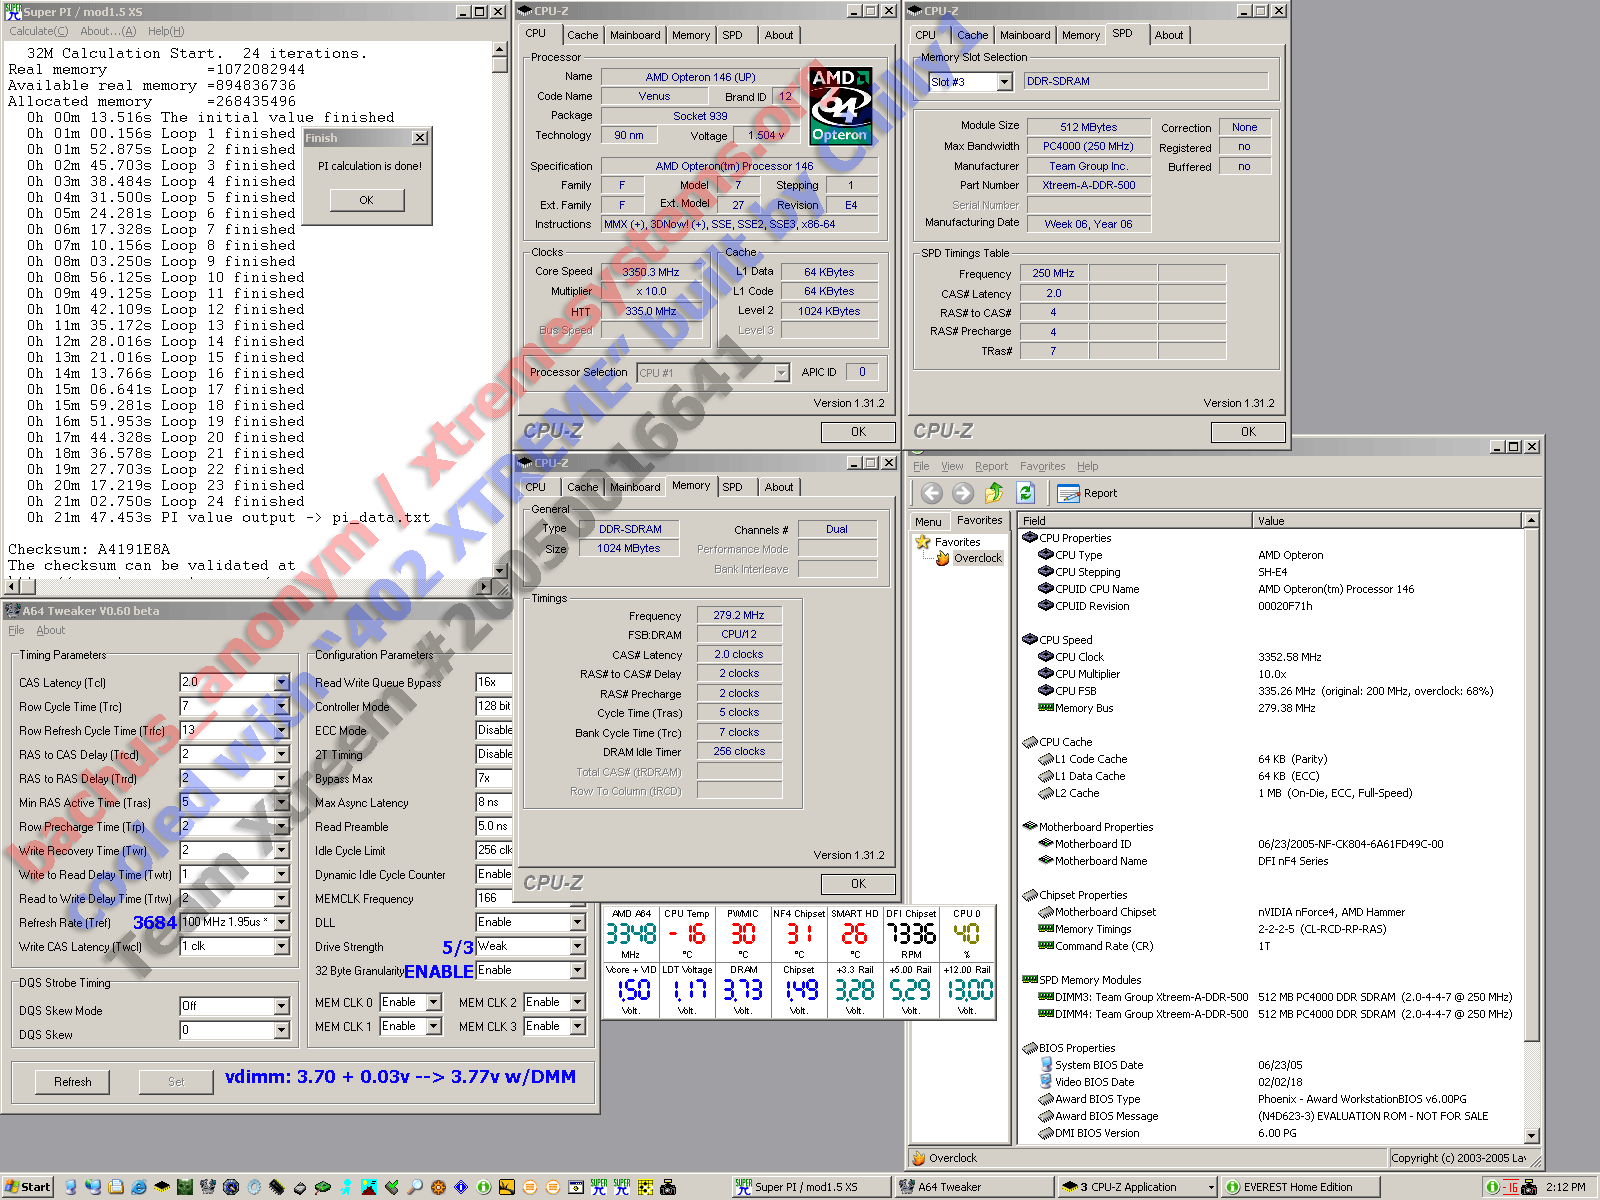
Task: Click the CPU Properties chip icon in EVEREST
Action: click(x=1030, y=538)
